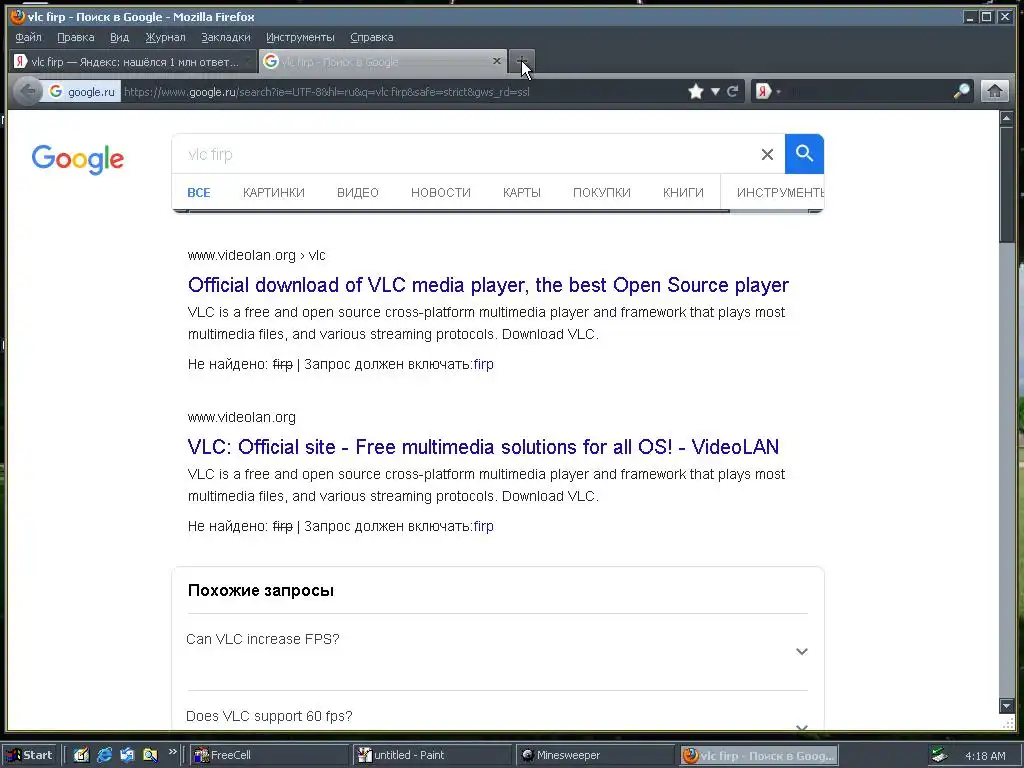This screenshot has height=768, width=1024.
Task: Open the Файл menu
Action: (28, 37)
